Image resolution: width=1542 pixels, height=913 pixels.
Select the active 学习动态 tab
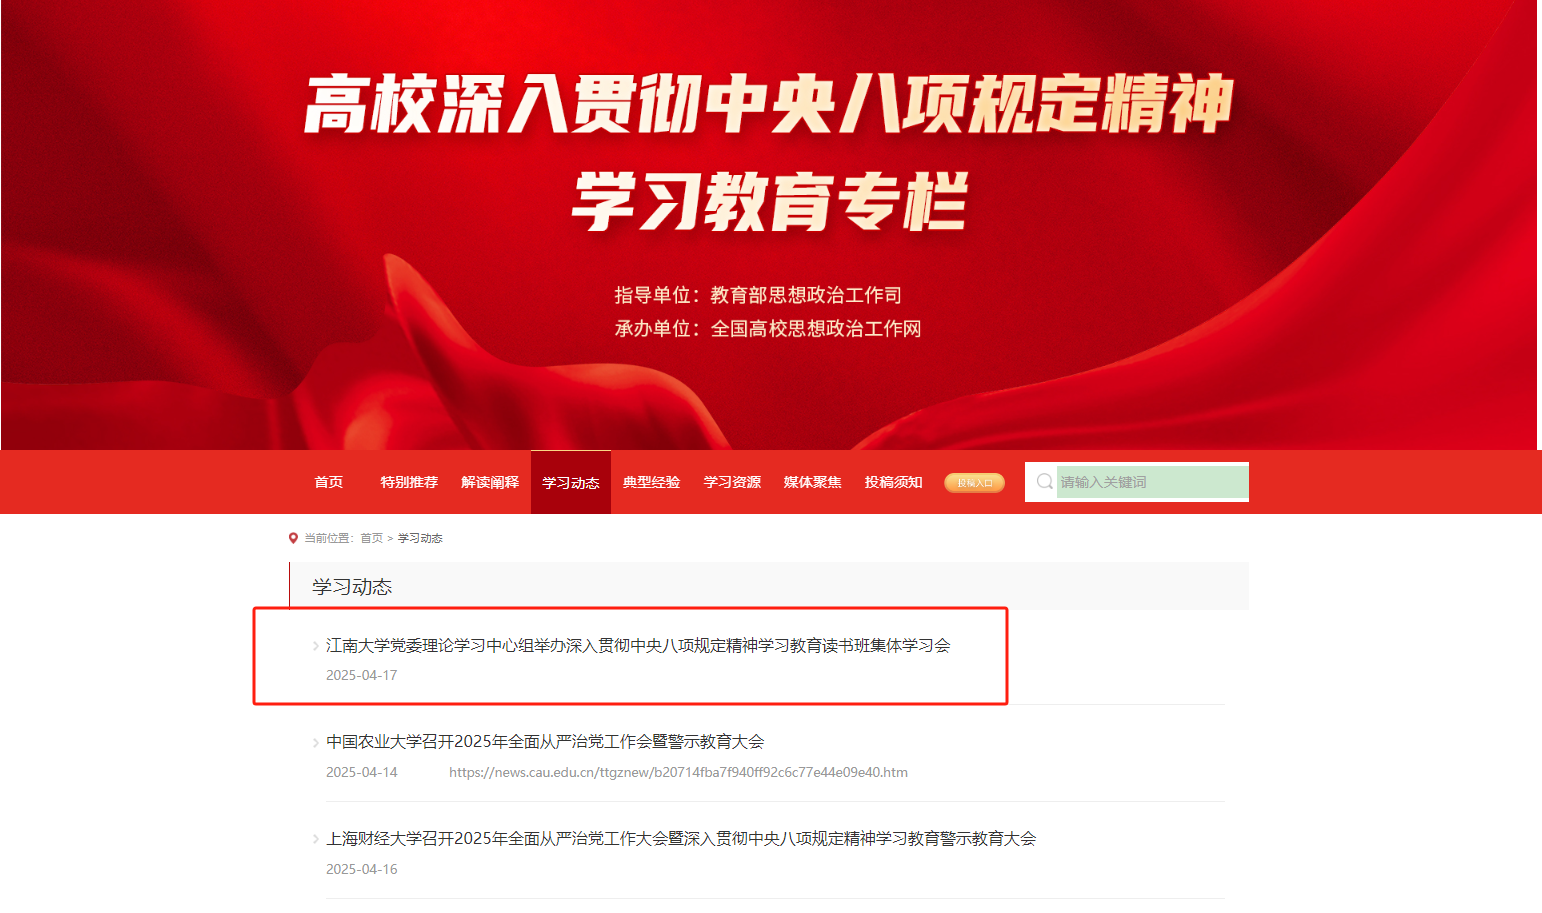(x=571, y=482)
